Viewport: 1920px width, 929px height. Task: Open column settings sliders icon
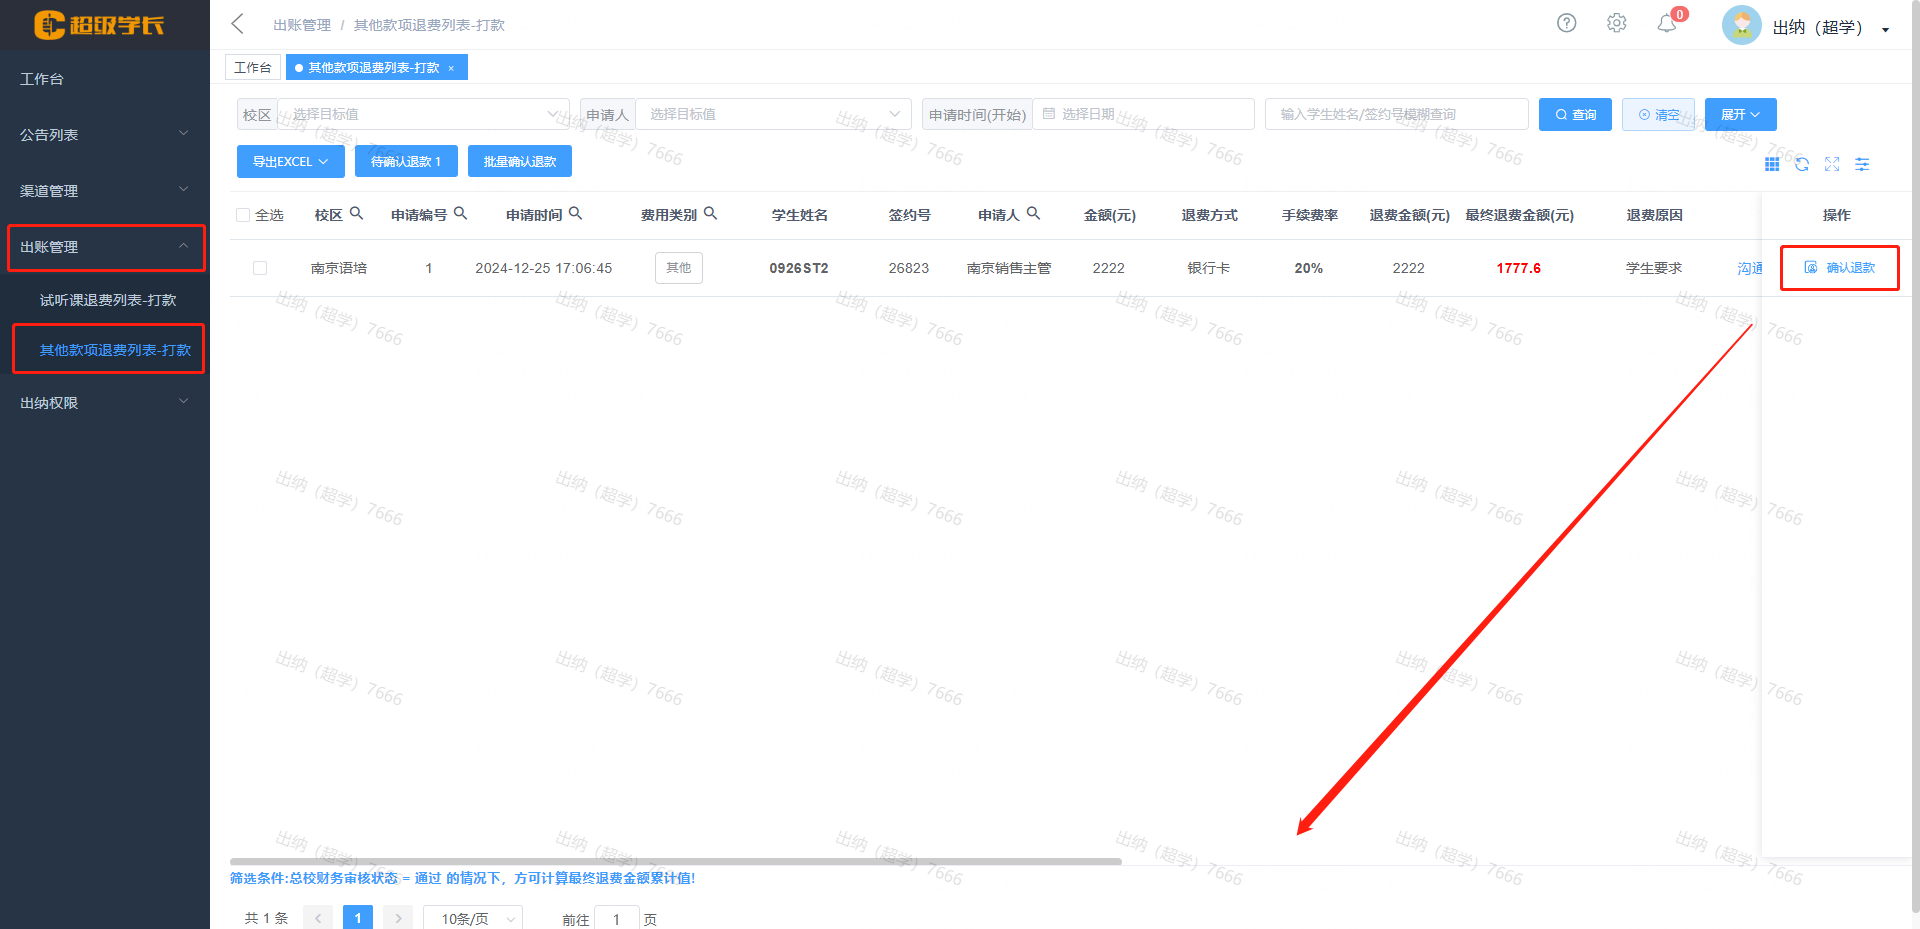point(1862,164)
